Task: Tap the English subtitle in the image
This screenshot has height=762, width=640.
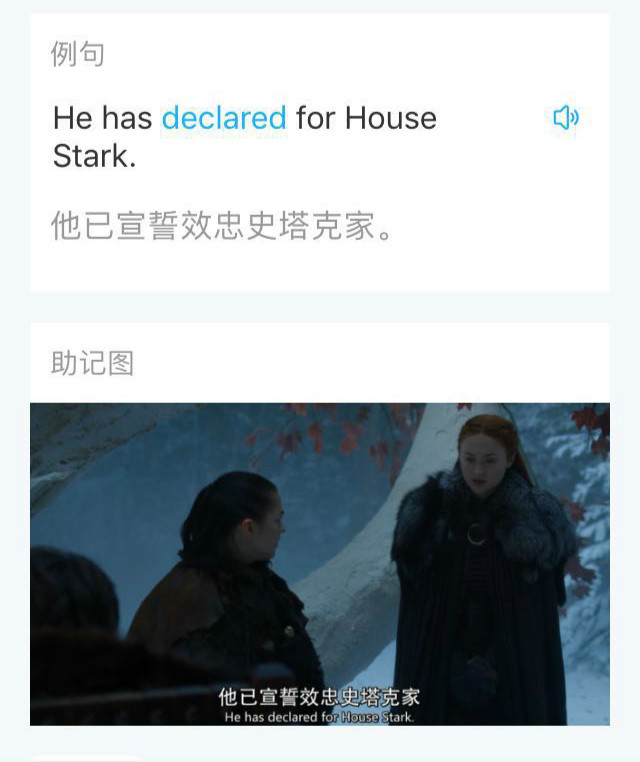Action: point(319,717)
